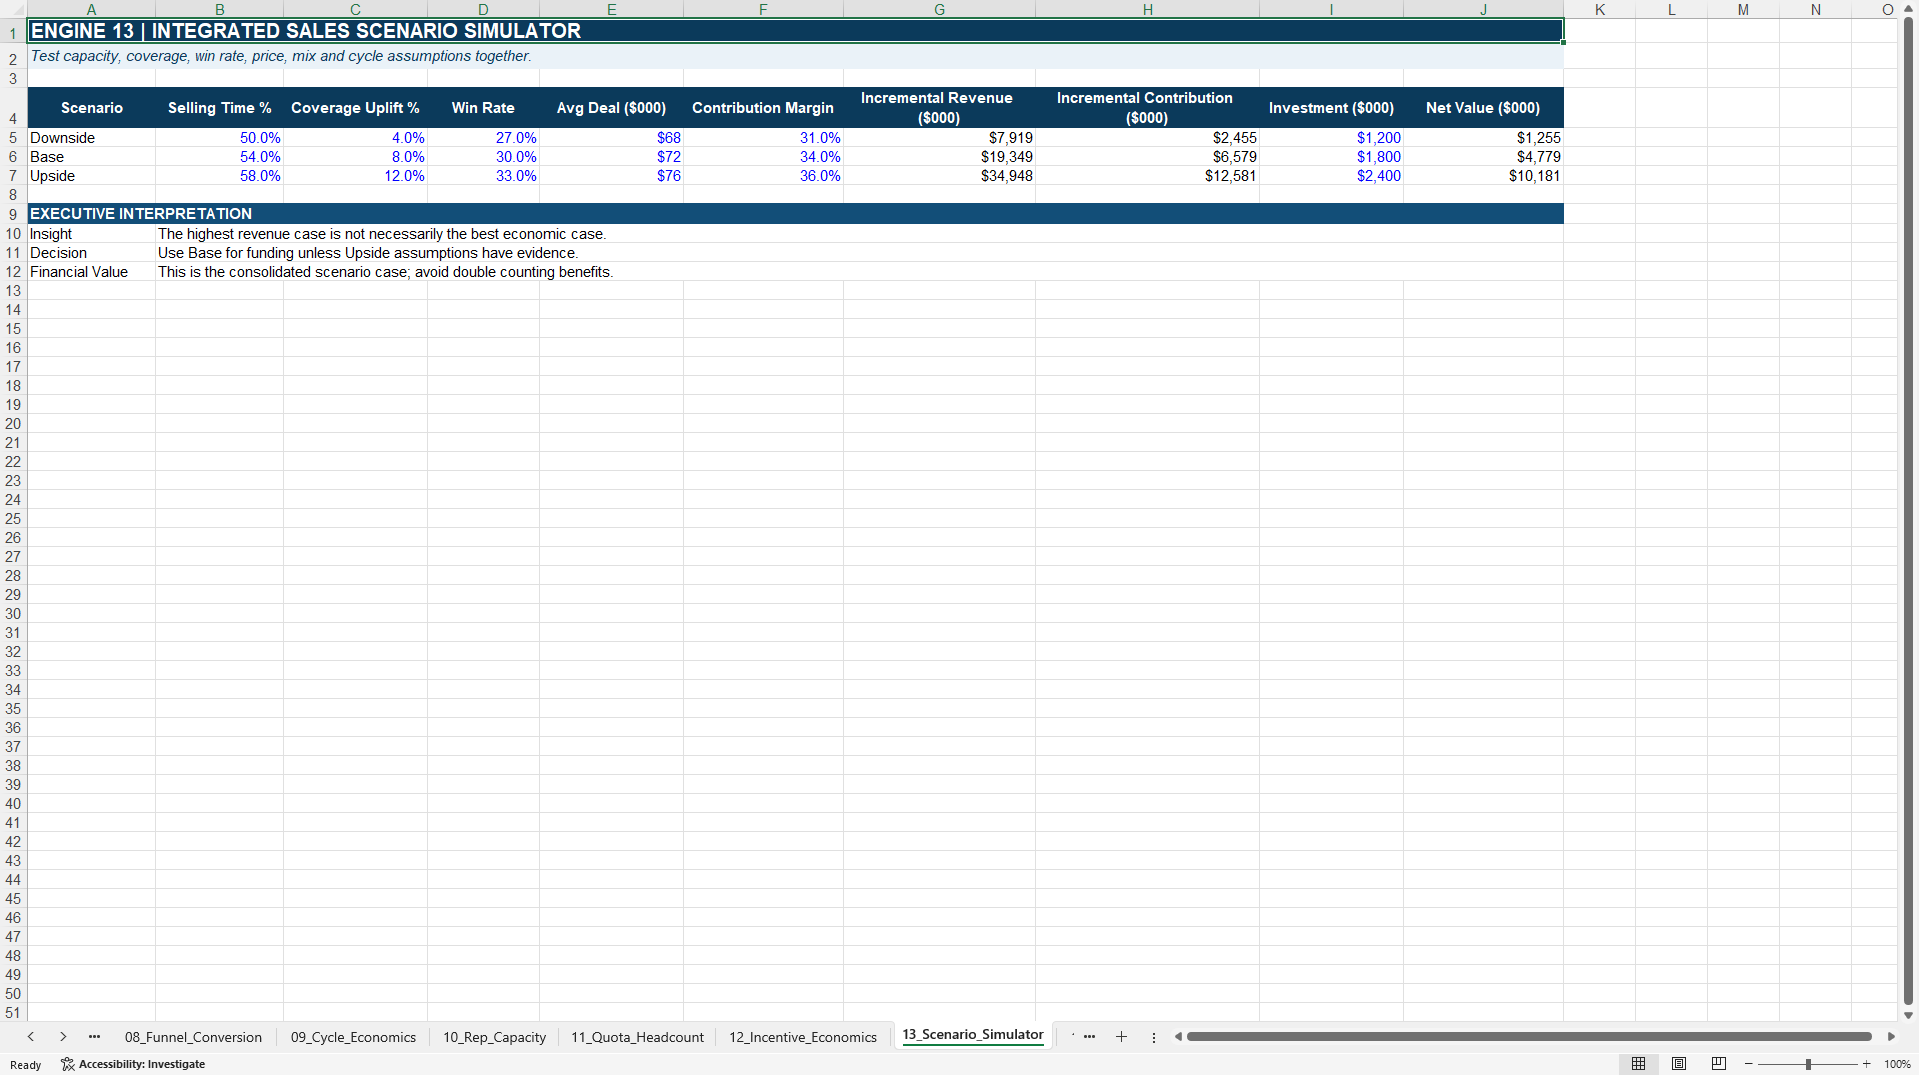The image size is (1919, 1075).
Task: Select the 13_Scenario_Simulator sheet tab
Action: click(x=972, y=1035)
